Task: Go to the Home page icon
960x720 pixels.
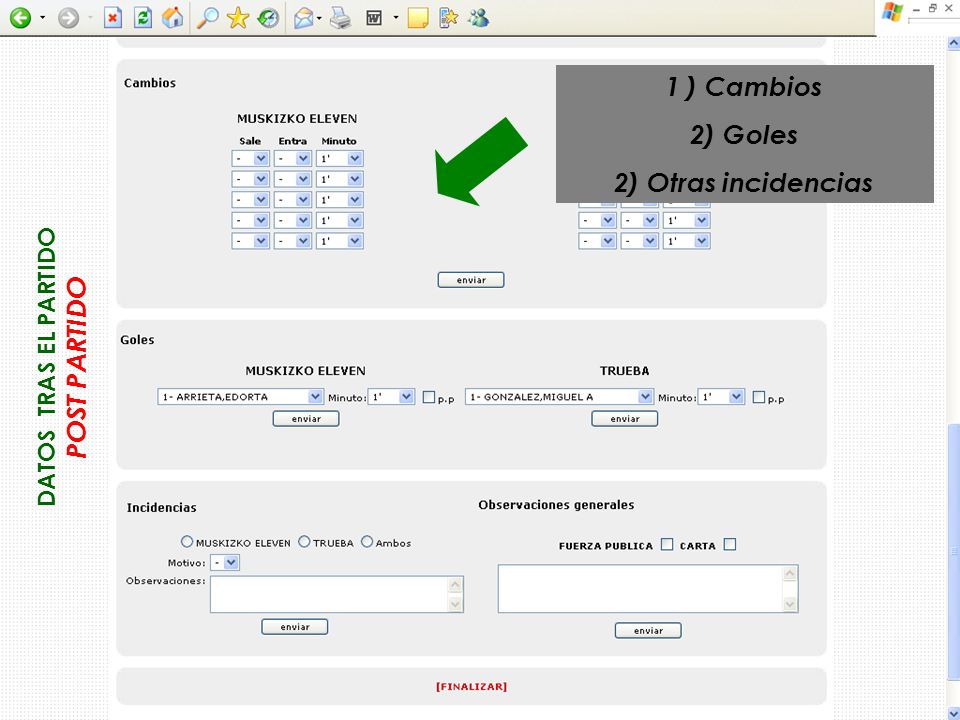Action: click(x=173, y=18)
